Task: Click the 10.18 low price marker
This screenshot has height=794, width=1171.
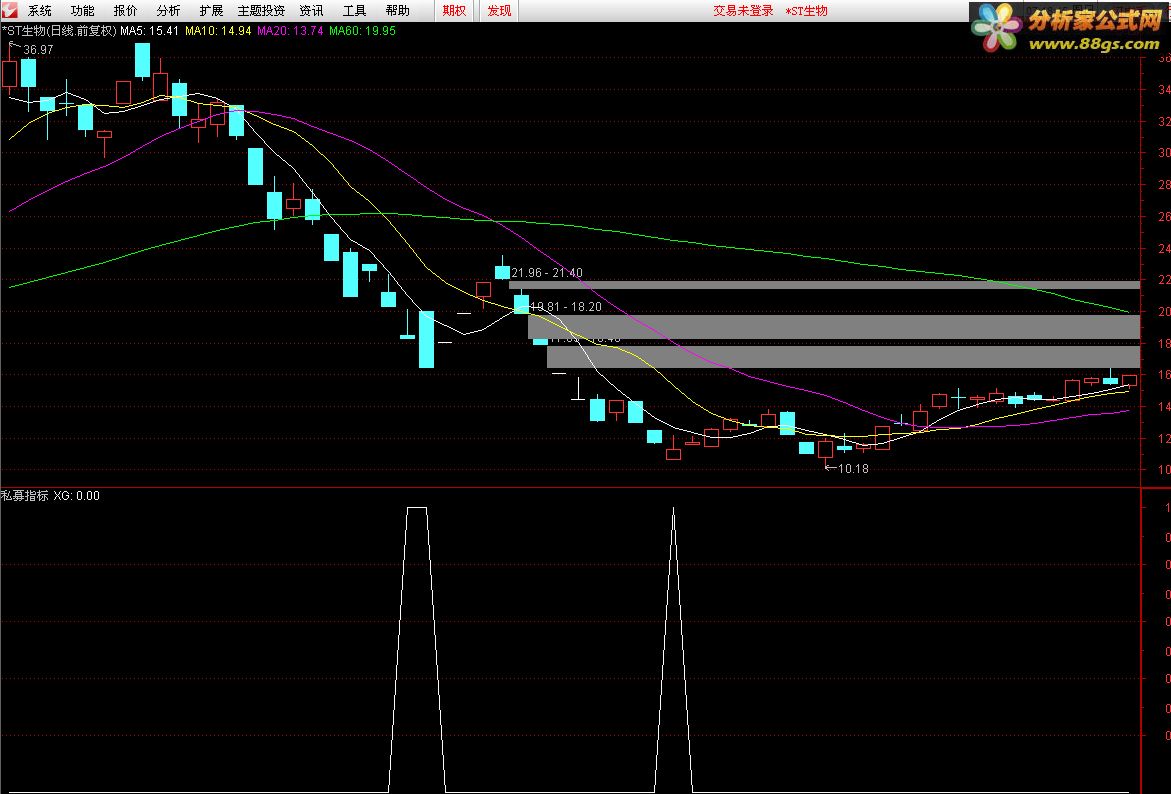Action: (854, 468)
